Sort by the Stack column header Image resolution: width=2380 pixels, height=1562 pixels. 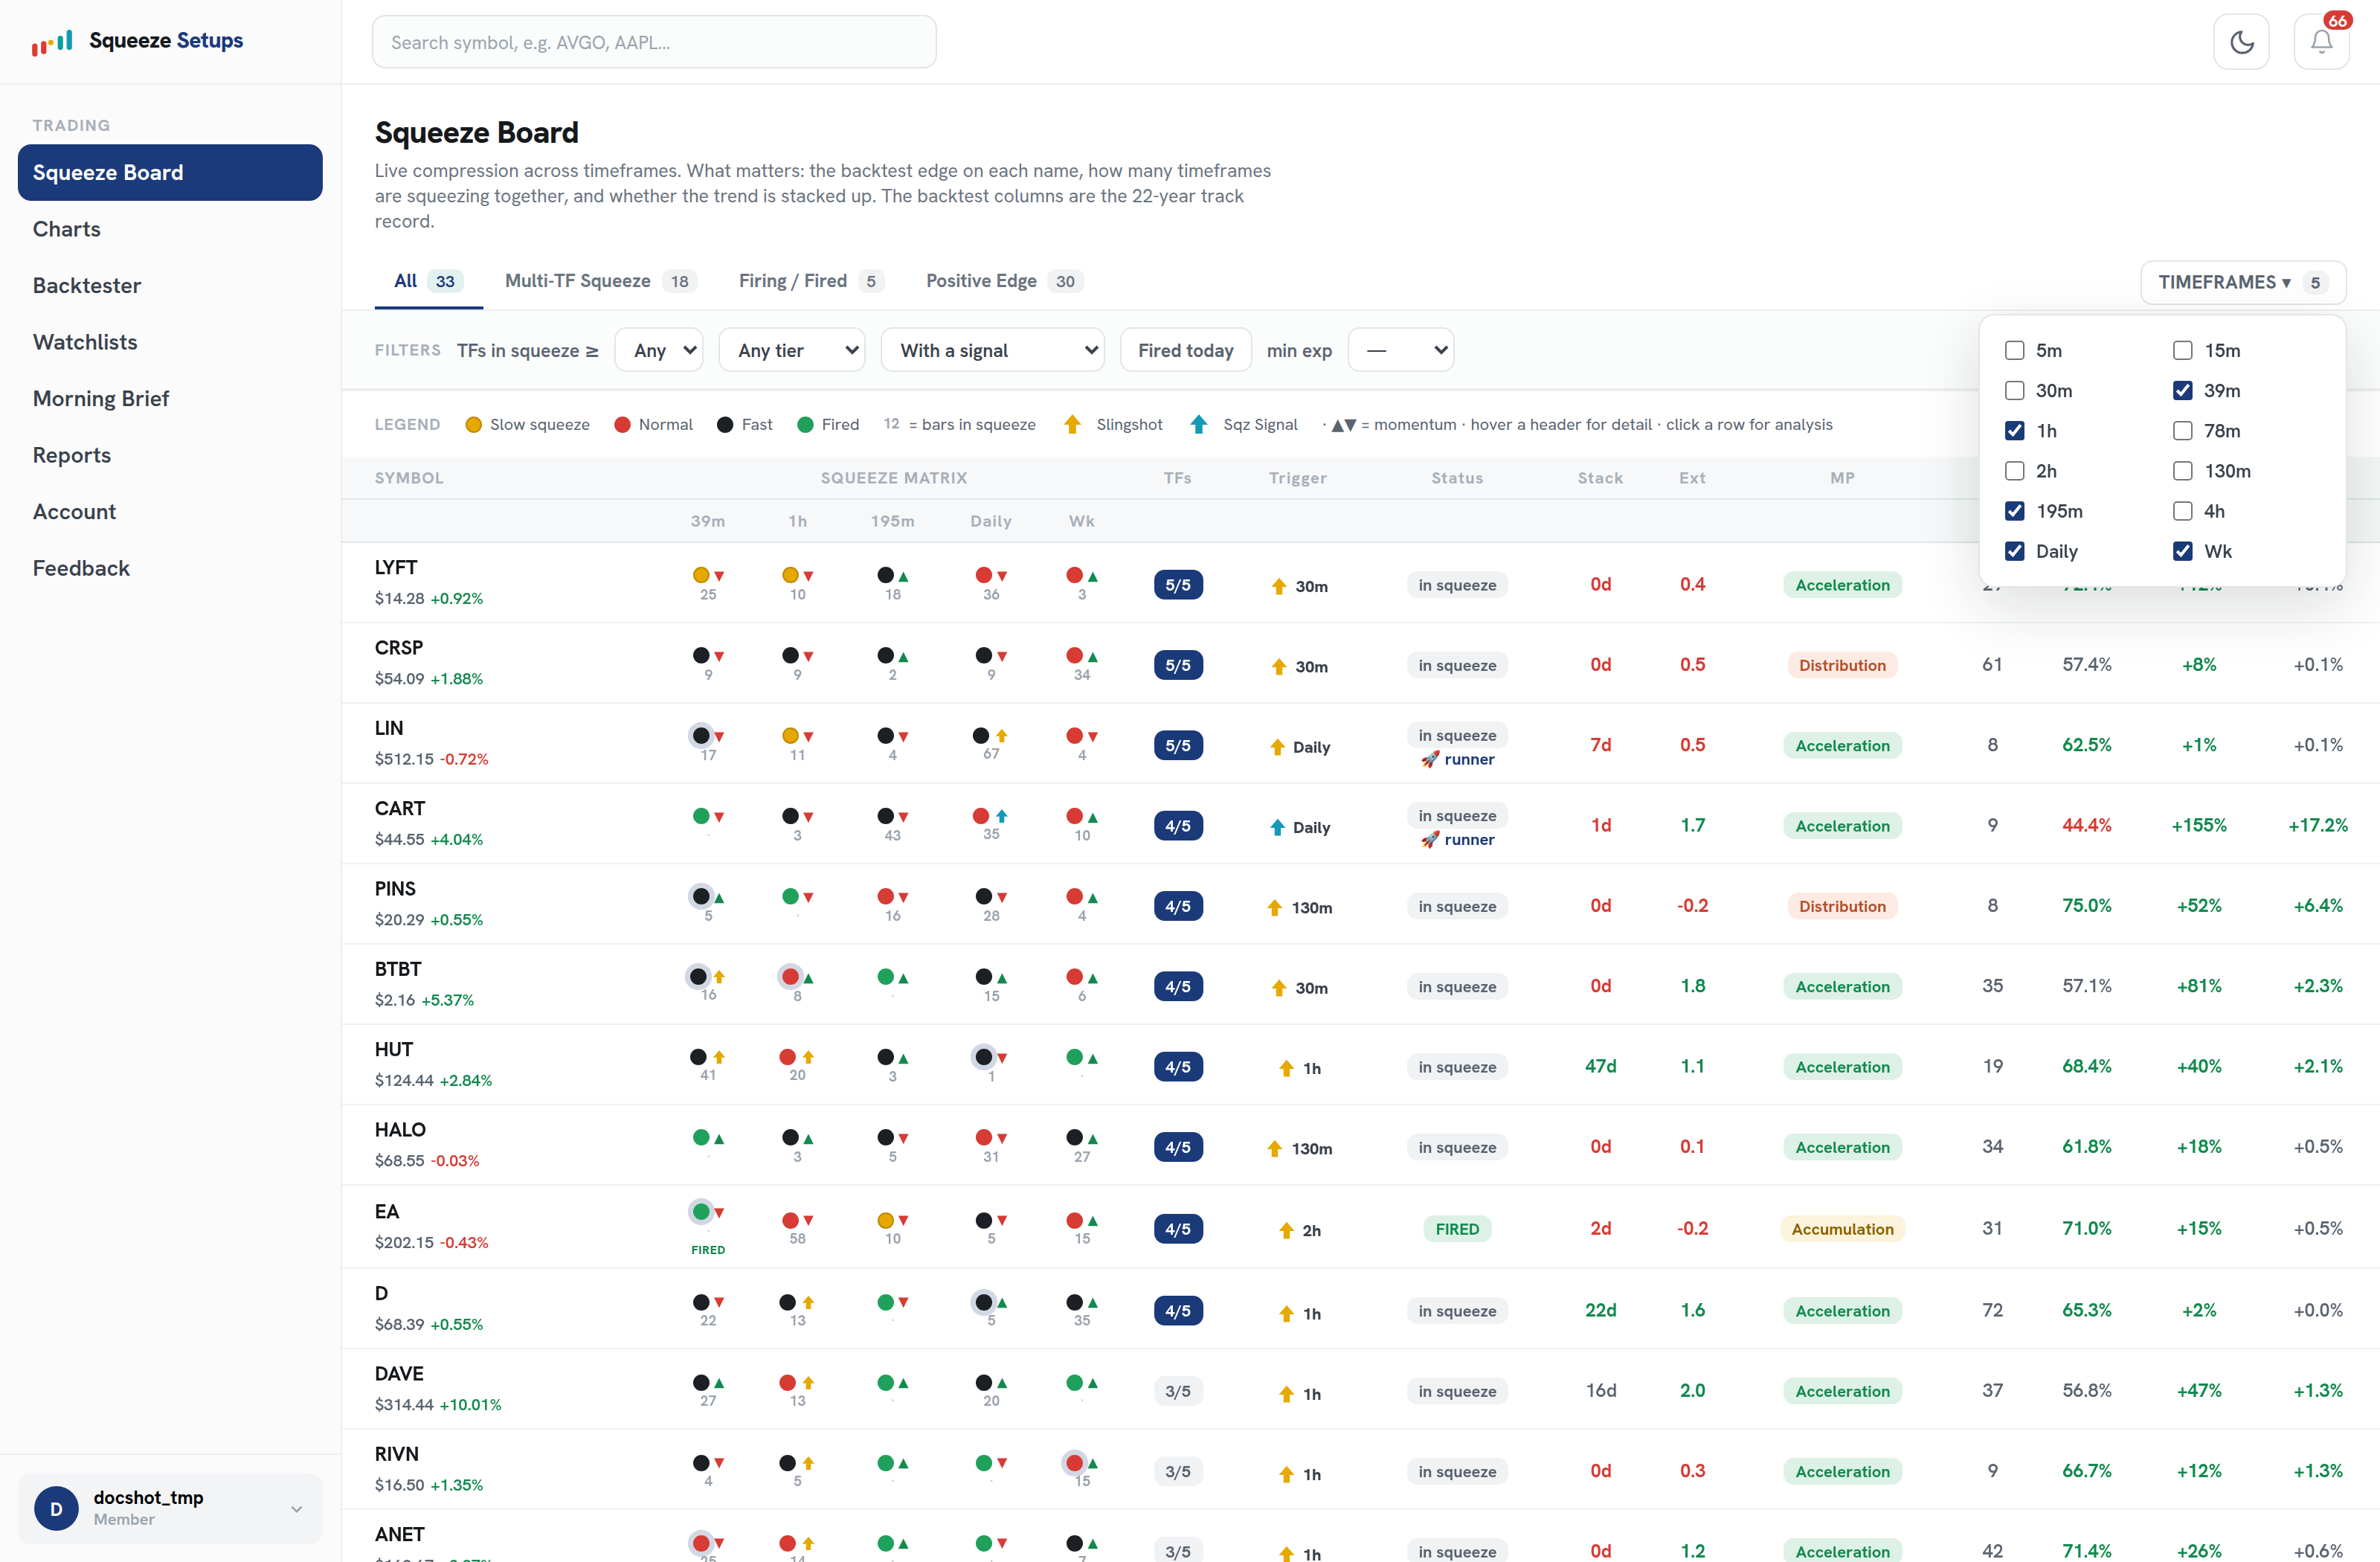(1600, 478)
